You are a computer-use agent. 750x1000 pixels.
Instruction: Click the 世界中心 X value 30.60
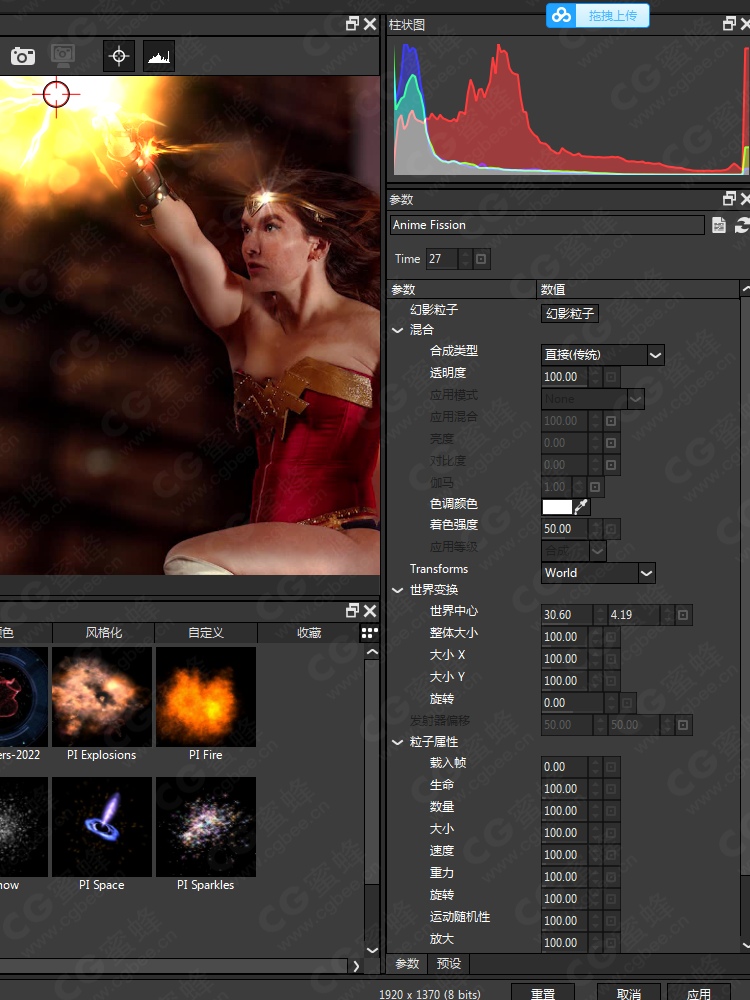coord(567,615)
